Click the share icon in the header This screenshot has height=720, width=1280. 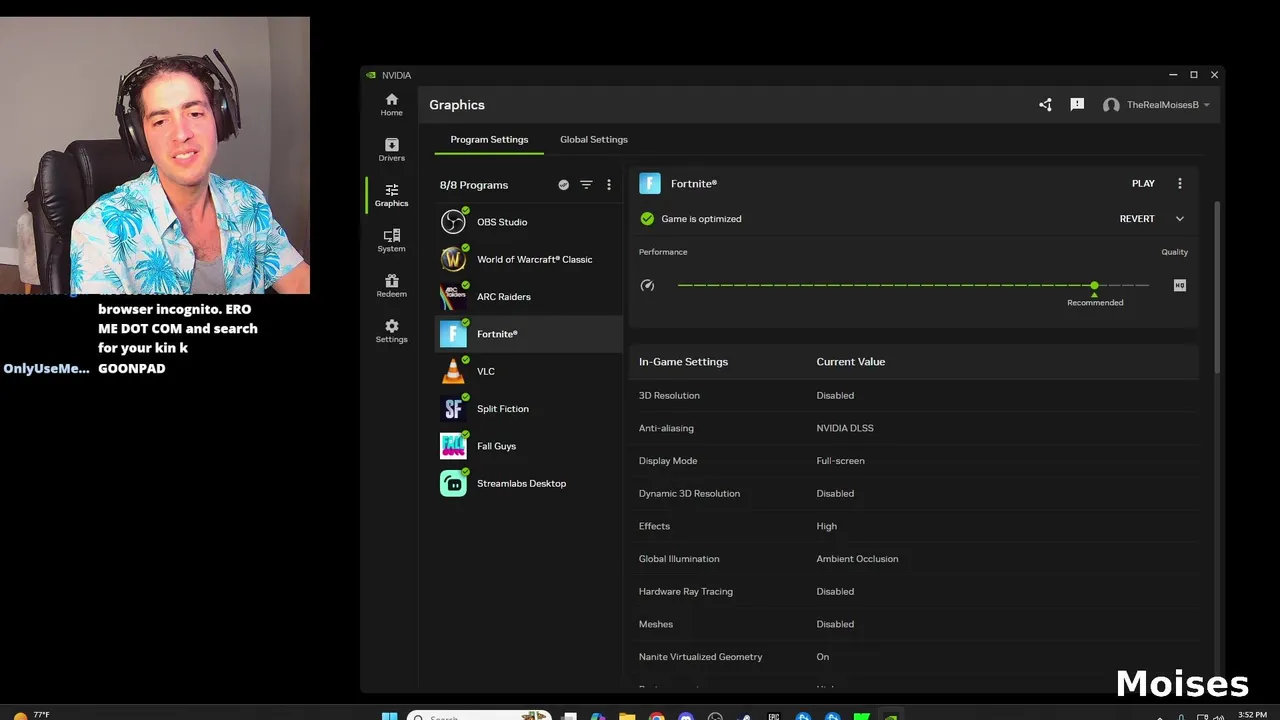tap(1045, 105)
